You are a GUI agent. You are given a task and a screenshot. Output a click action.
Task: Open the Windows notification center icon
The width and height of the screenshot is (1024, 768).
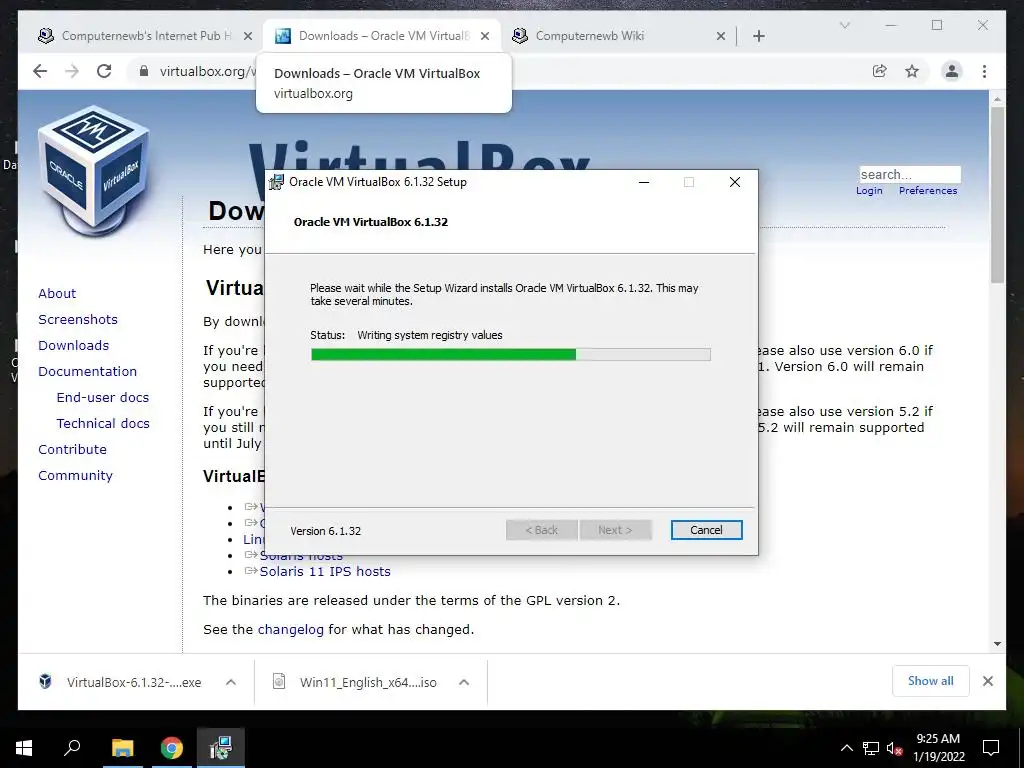(991, 748)
